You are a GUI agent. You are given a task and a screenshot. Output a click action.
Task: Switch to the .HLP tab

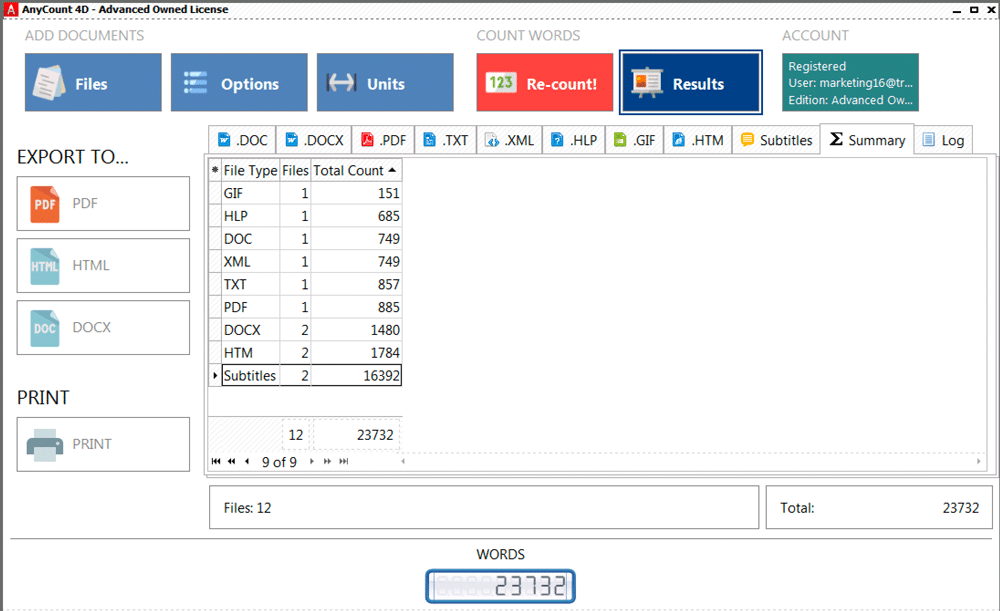point(574,140)
